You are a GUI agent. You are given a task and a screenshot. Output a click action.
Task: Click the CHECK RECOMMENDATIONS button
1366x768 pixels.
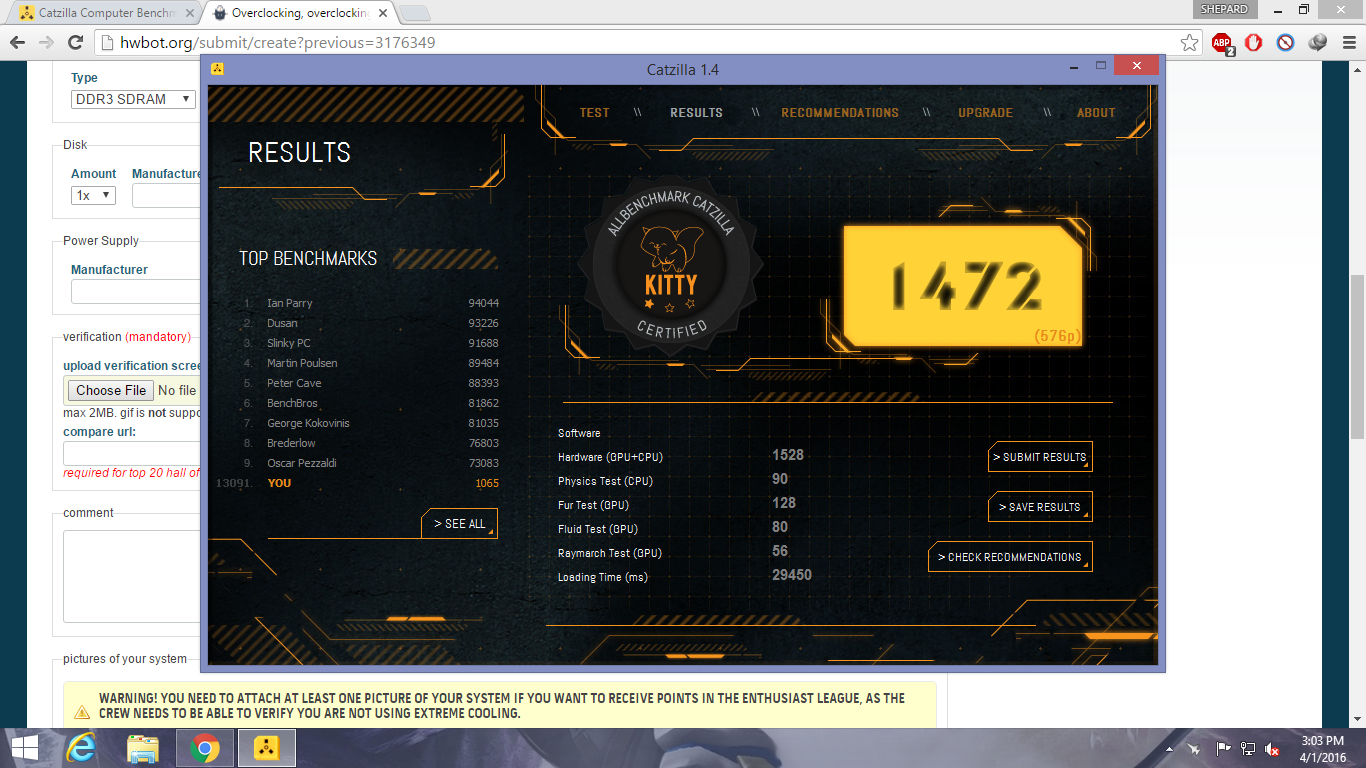coord(1010,557)
